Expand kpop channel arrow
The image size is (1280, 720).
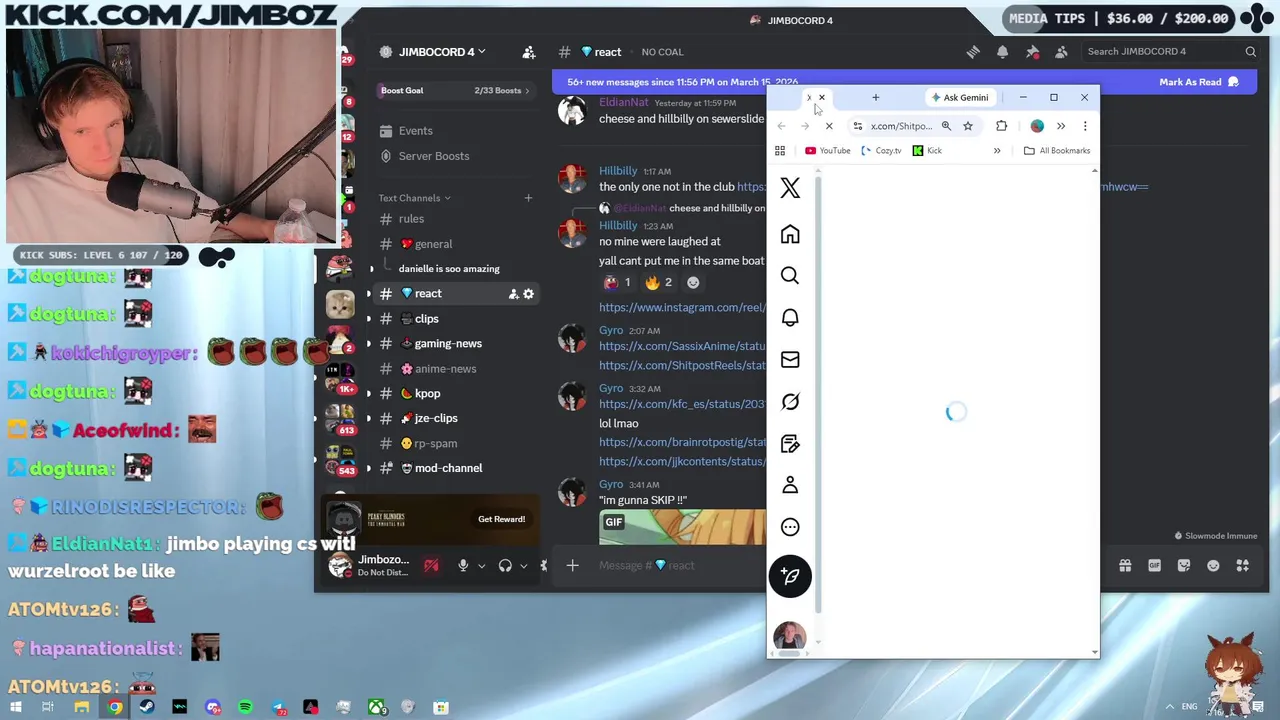[x=369, y=394]
